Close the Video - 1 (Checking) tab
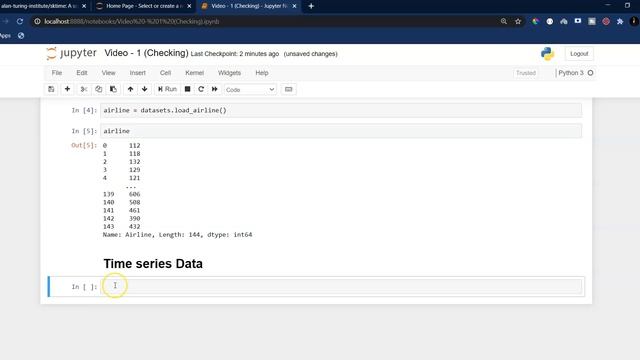The image size is (640, 360). (x=294, y=6)
